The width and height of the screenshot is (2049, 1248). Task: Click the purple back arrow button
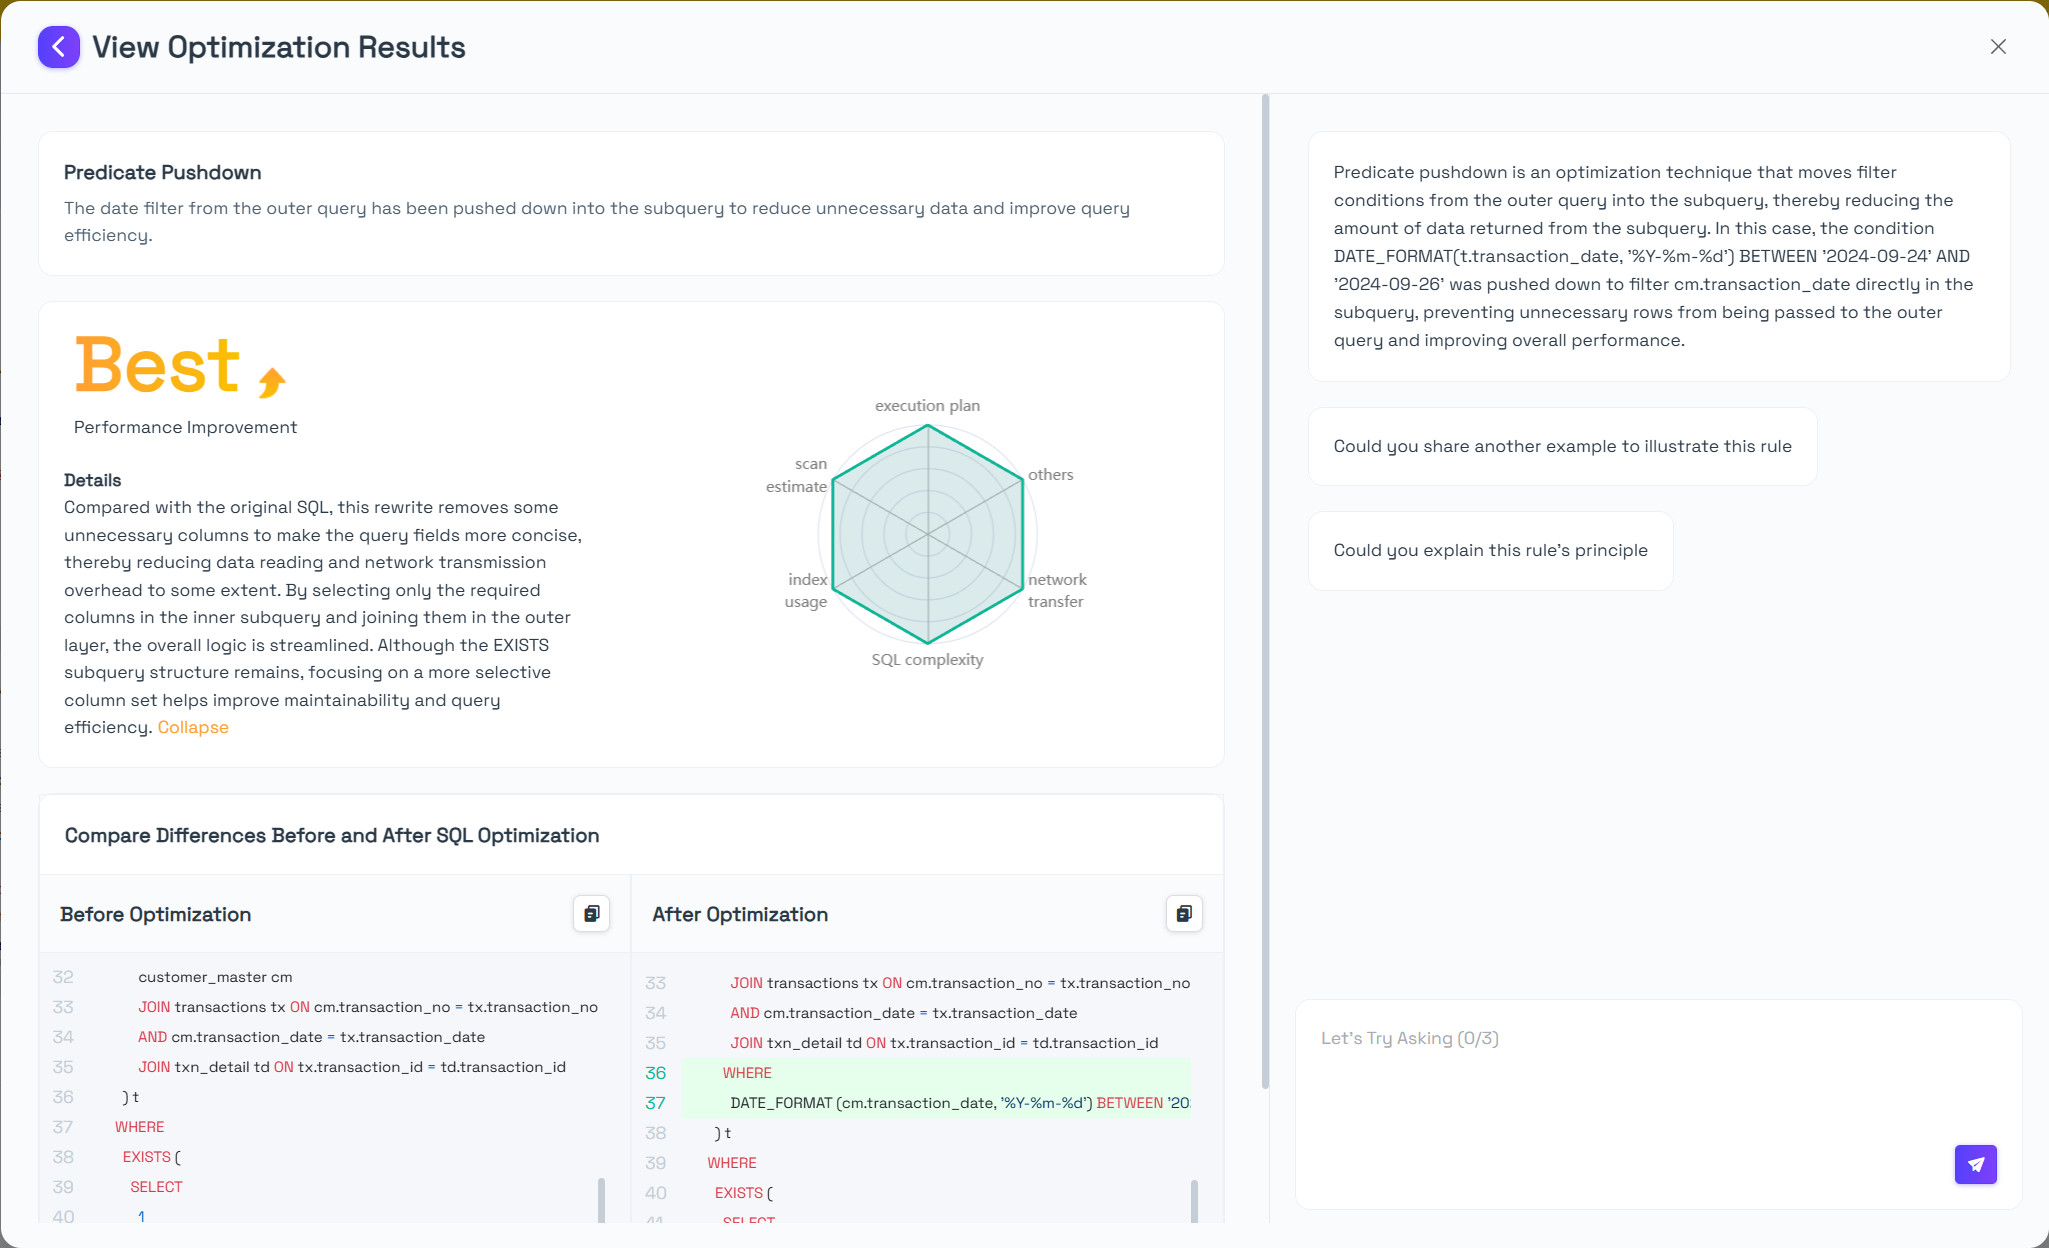pos(59,47)
